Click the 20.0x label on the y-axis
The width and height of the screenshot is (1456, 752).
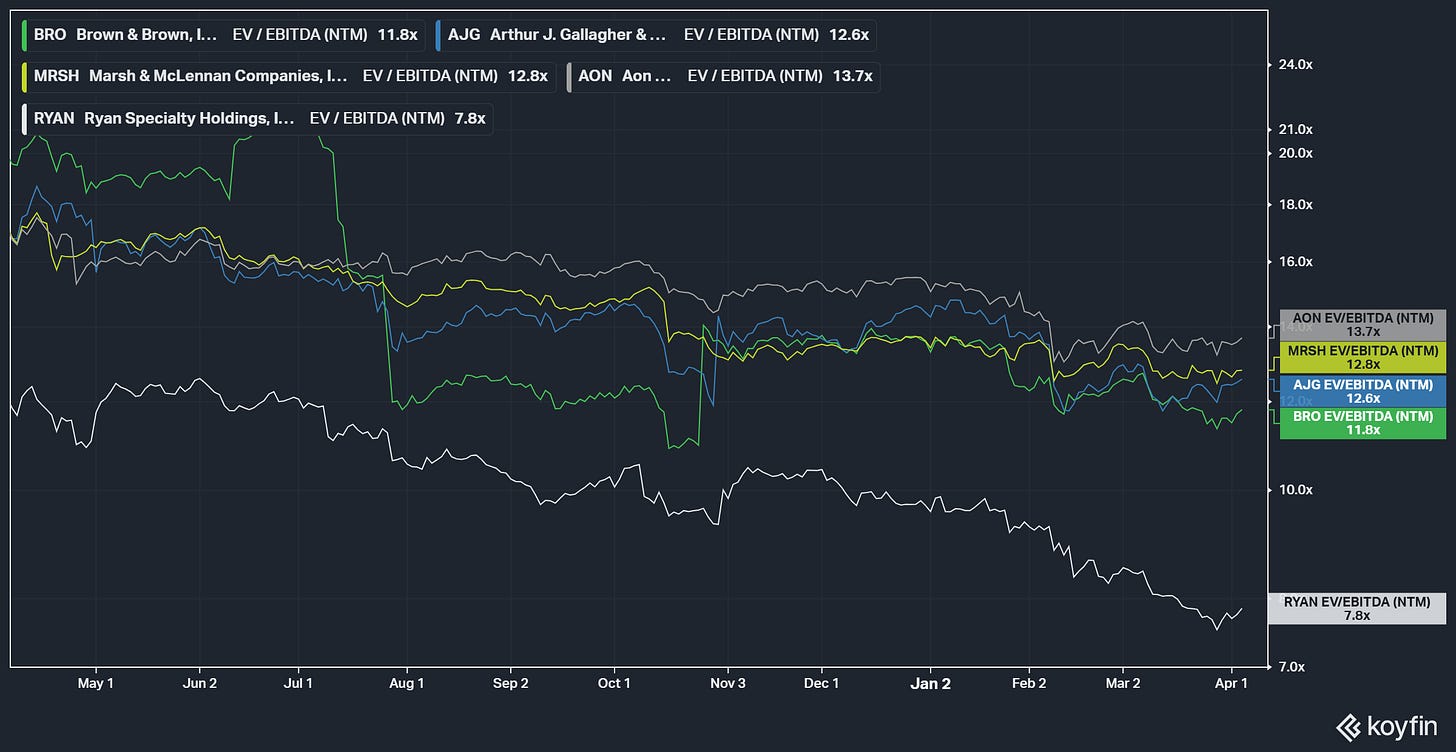coord(1296,153)
